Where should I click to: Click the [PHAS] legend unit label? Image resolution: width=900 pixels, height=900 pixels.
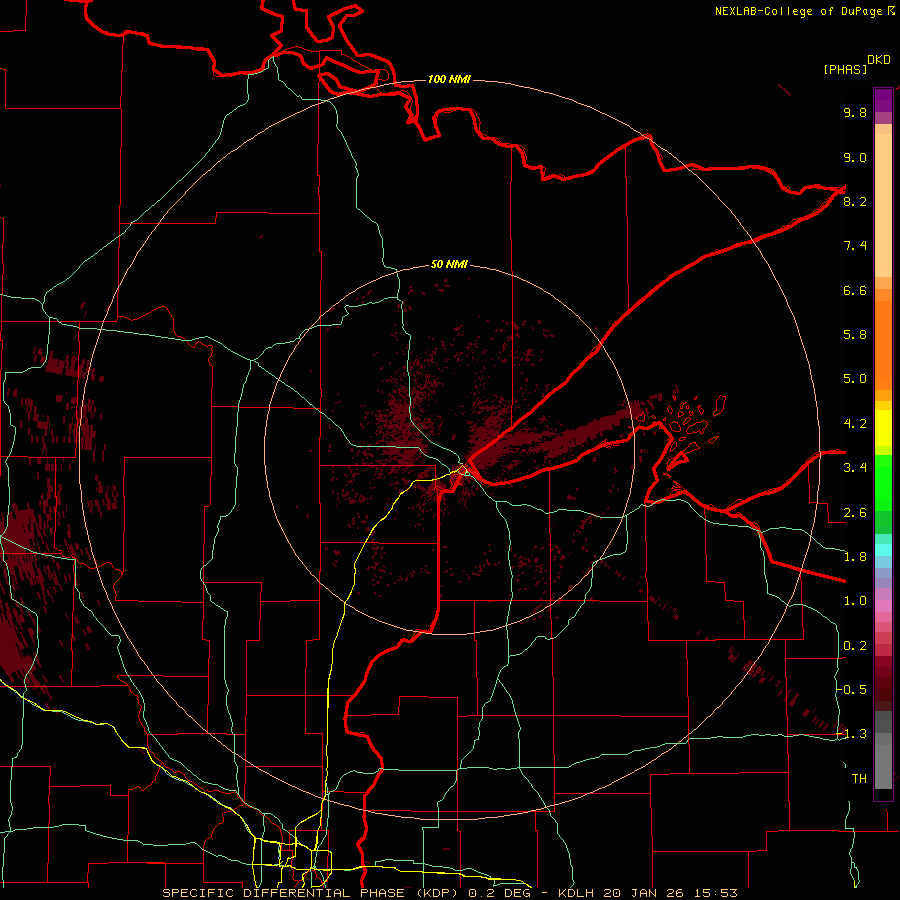[845, 69]
